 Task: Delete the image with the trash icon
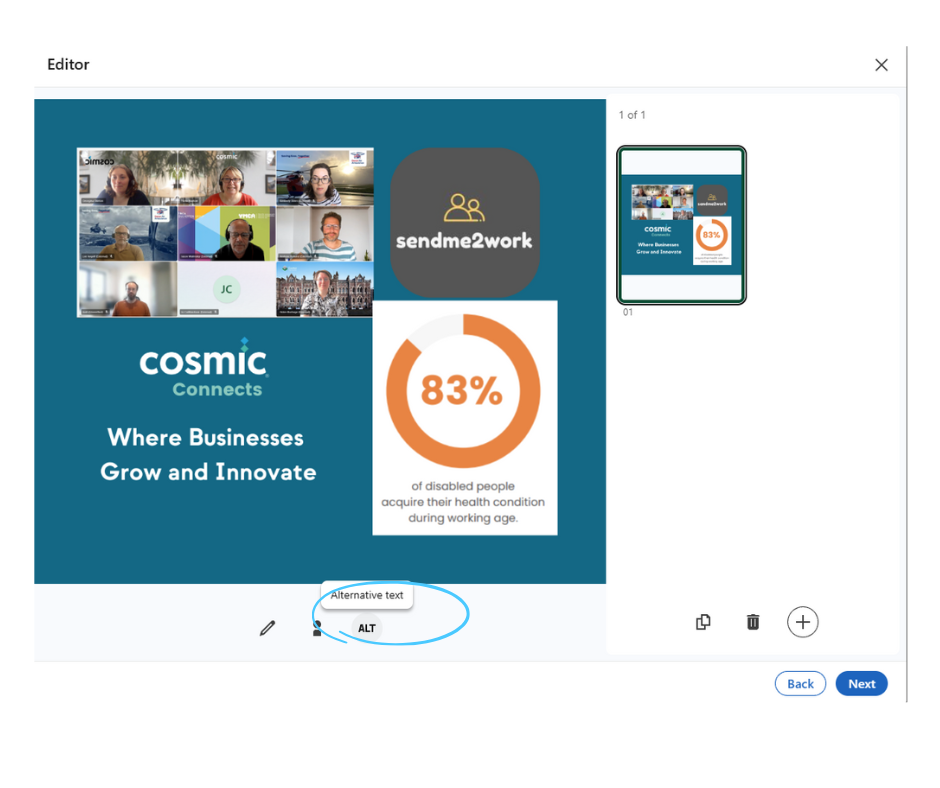tap(753, 622)
